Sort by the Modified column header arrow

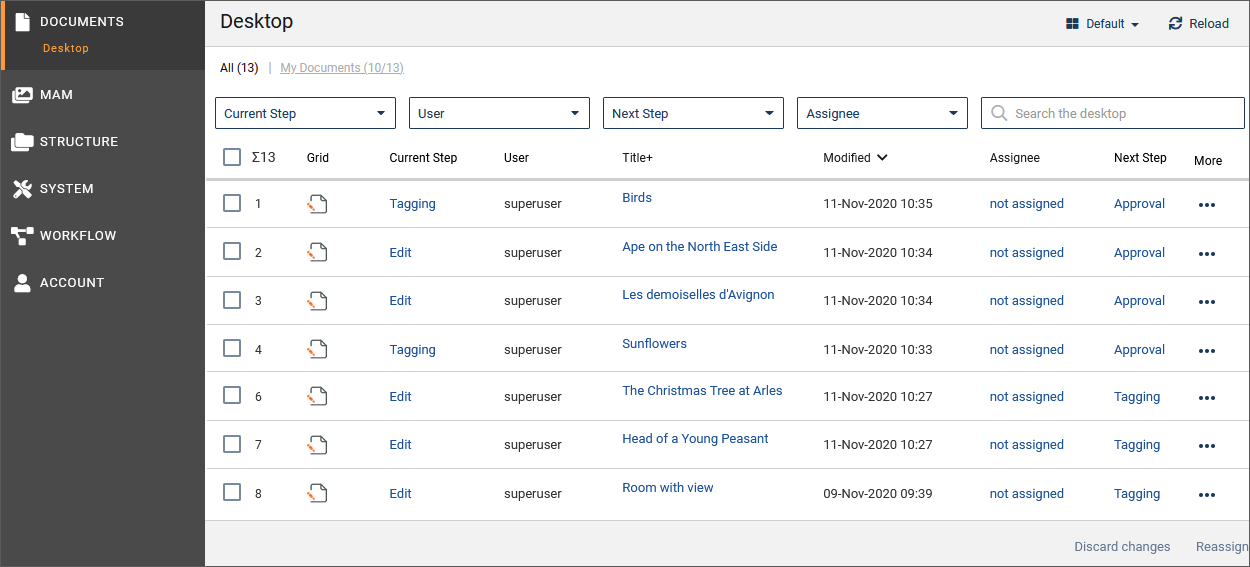pyautogui.click(x=882, y=158)
